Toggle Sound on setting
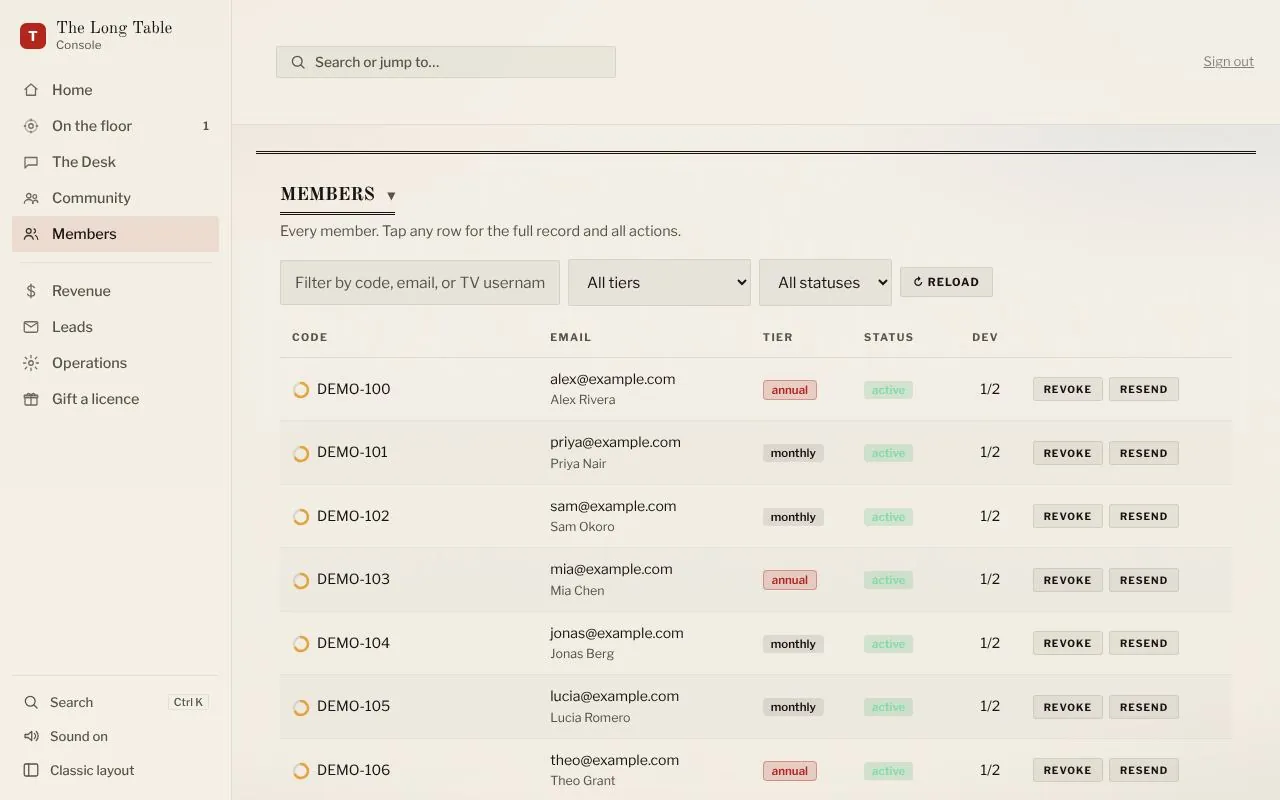The image size is (1280, 800). click(x=115, y=737)
